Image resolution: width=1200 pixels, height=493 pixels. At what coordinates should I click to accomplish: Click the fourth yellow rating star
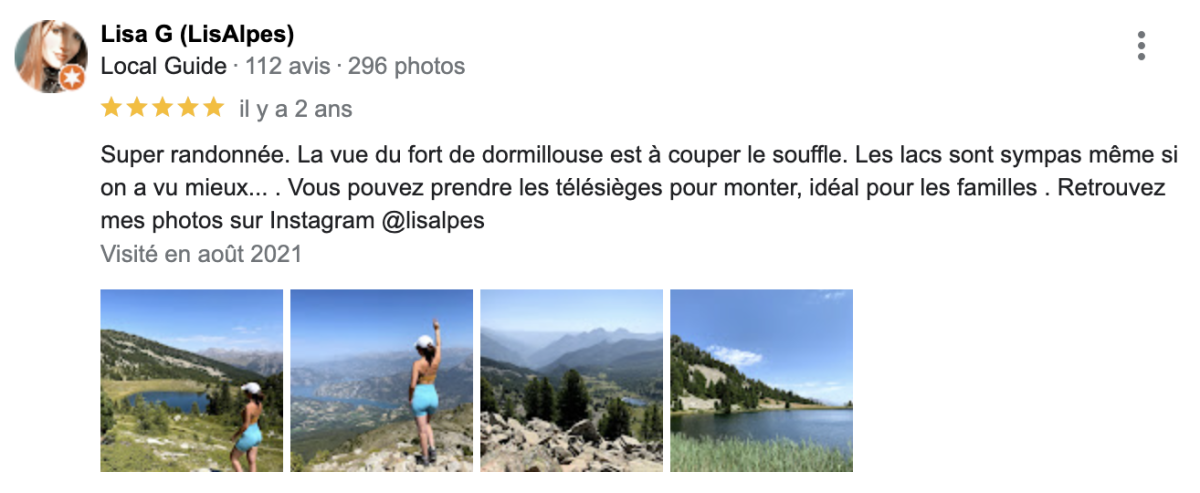188,108
